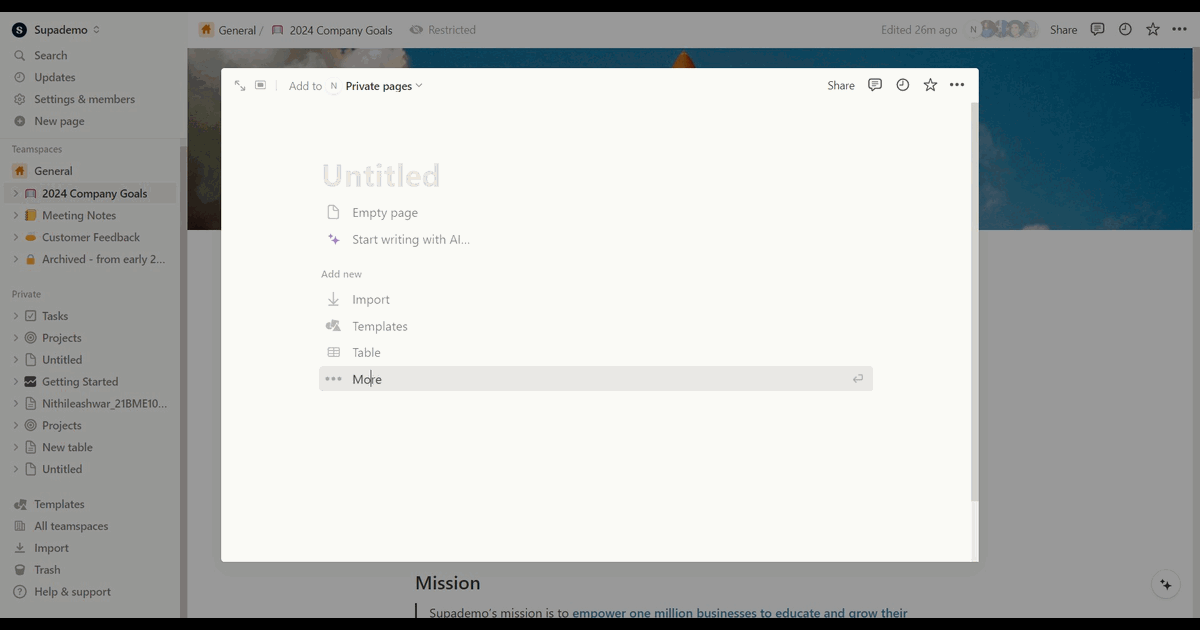Switch modal peek mode icon
Image resolution: width=1200 pixels, height=630 pixels.
click(x=260, y=85)
